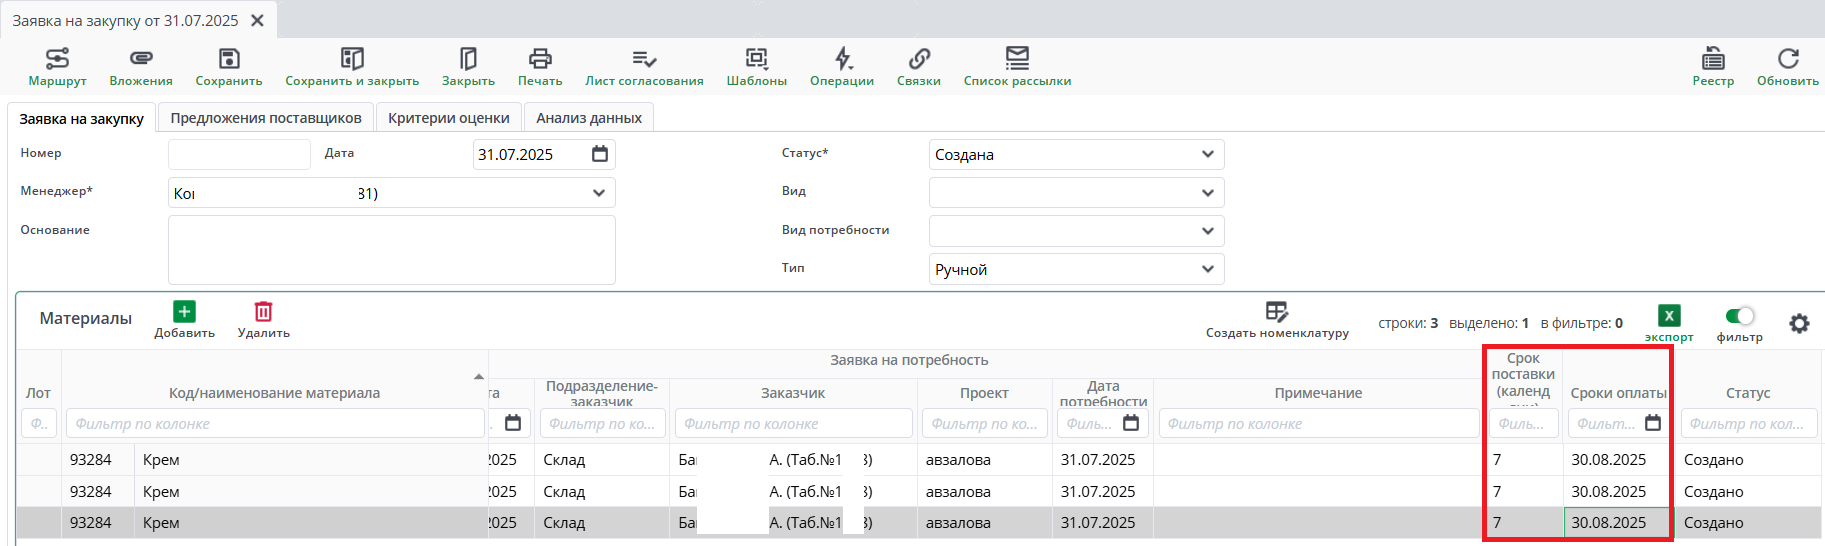Switch to the Критерии оценки tab

(449, 118)
